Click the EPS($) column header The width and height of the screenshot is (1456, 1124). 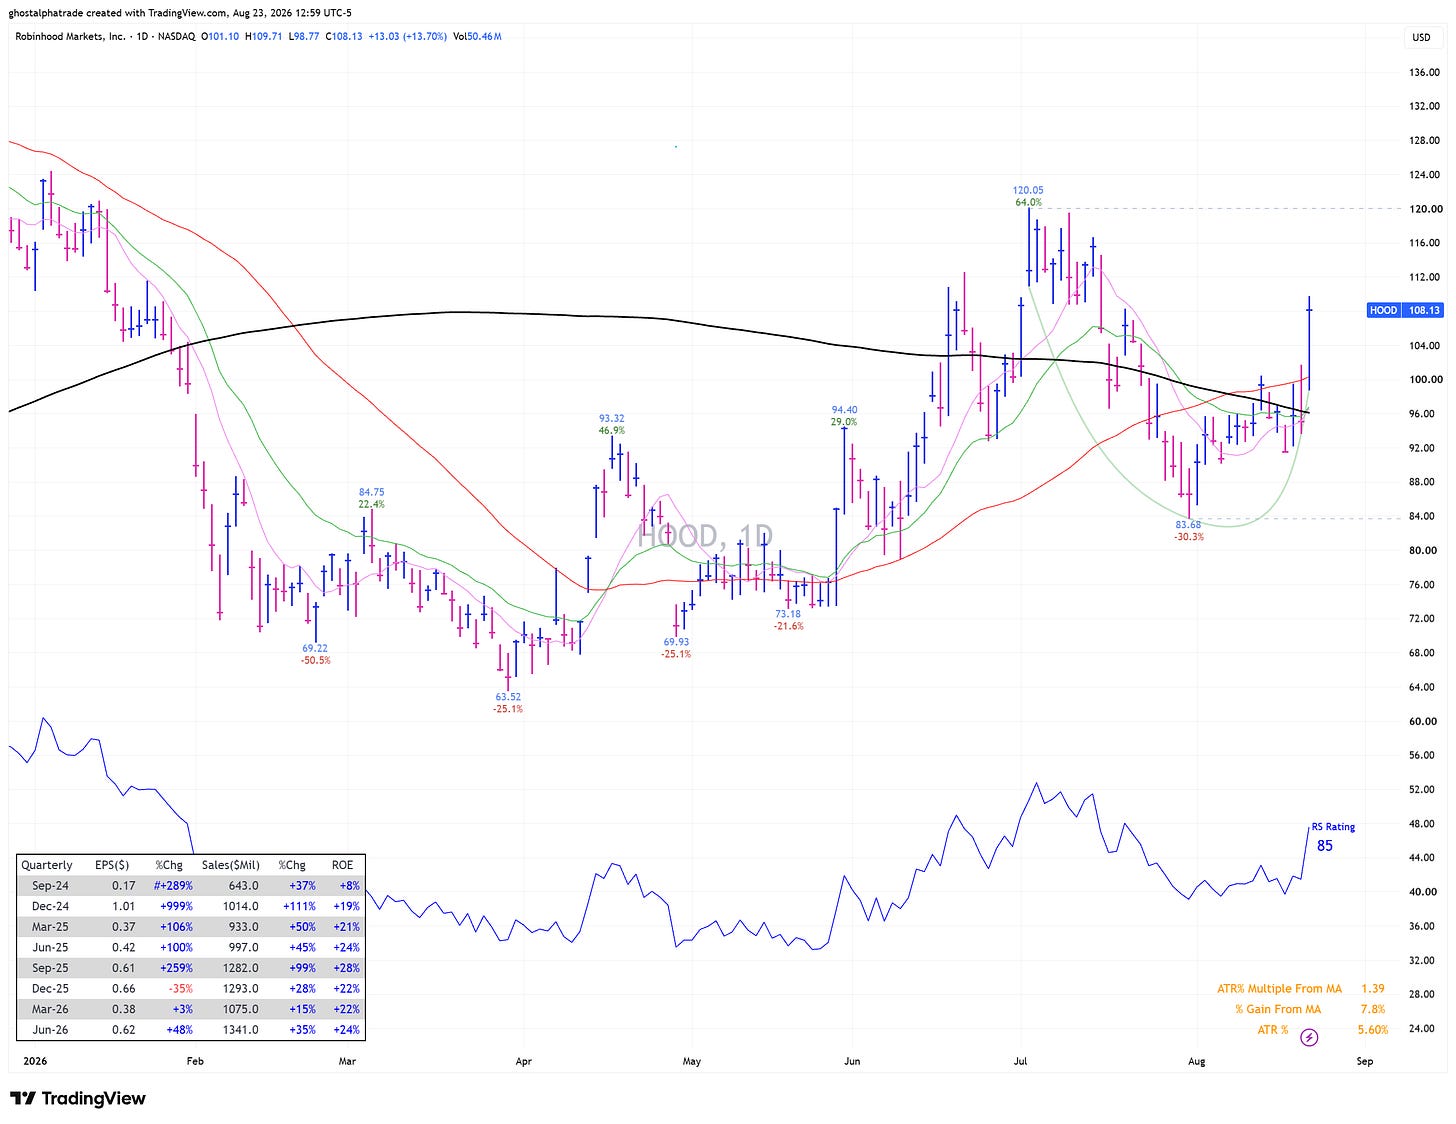pos(112,865)
